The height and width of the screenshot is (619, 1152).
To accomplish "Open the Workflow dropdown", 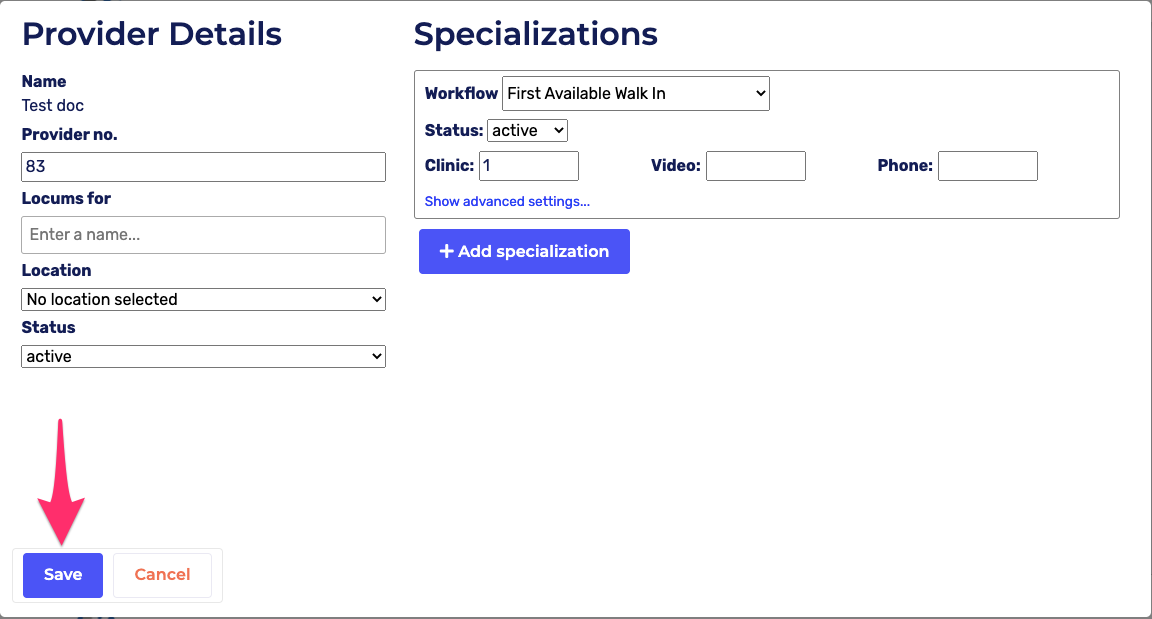I will point(635,93).
